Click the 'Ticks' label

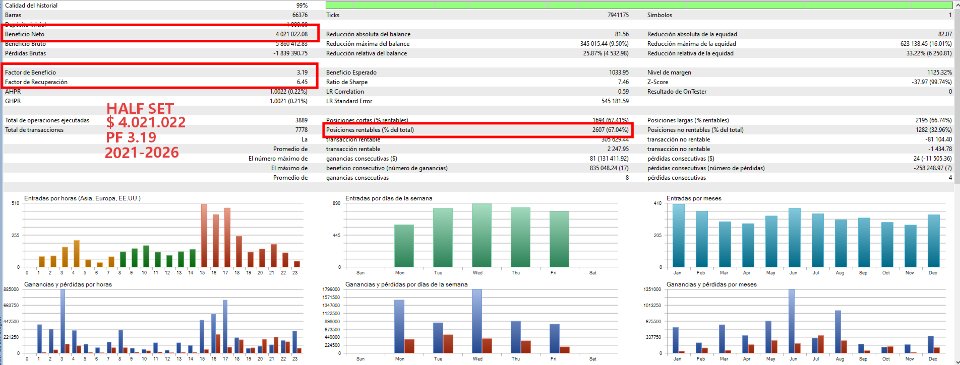pos(333,14)
